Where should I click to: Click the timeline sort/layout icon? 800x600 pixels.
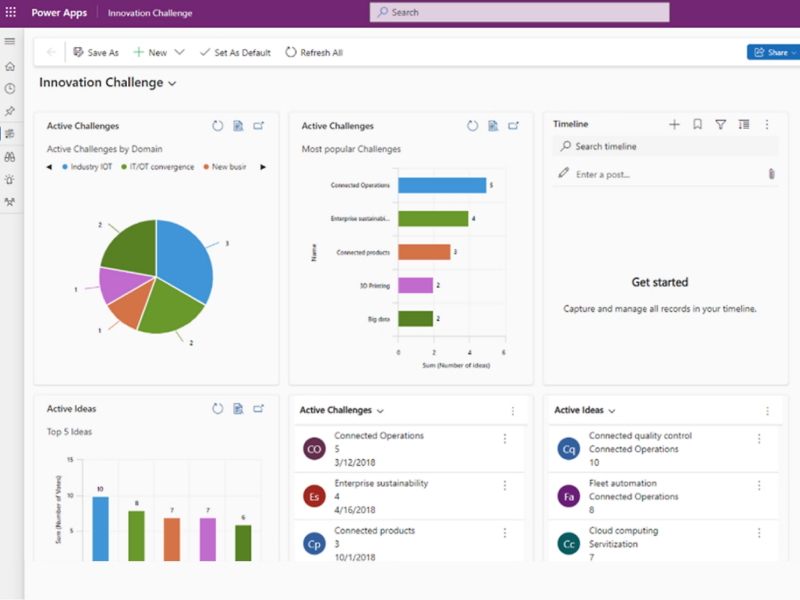click(x=744, y=124)
